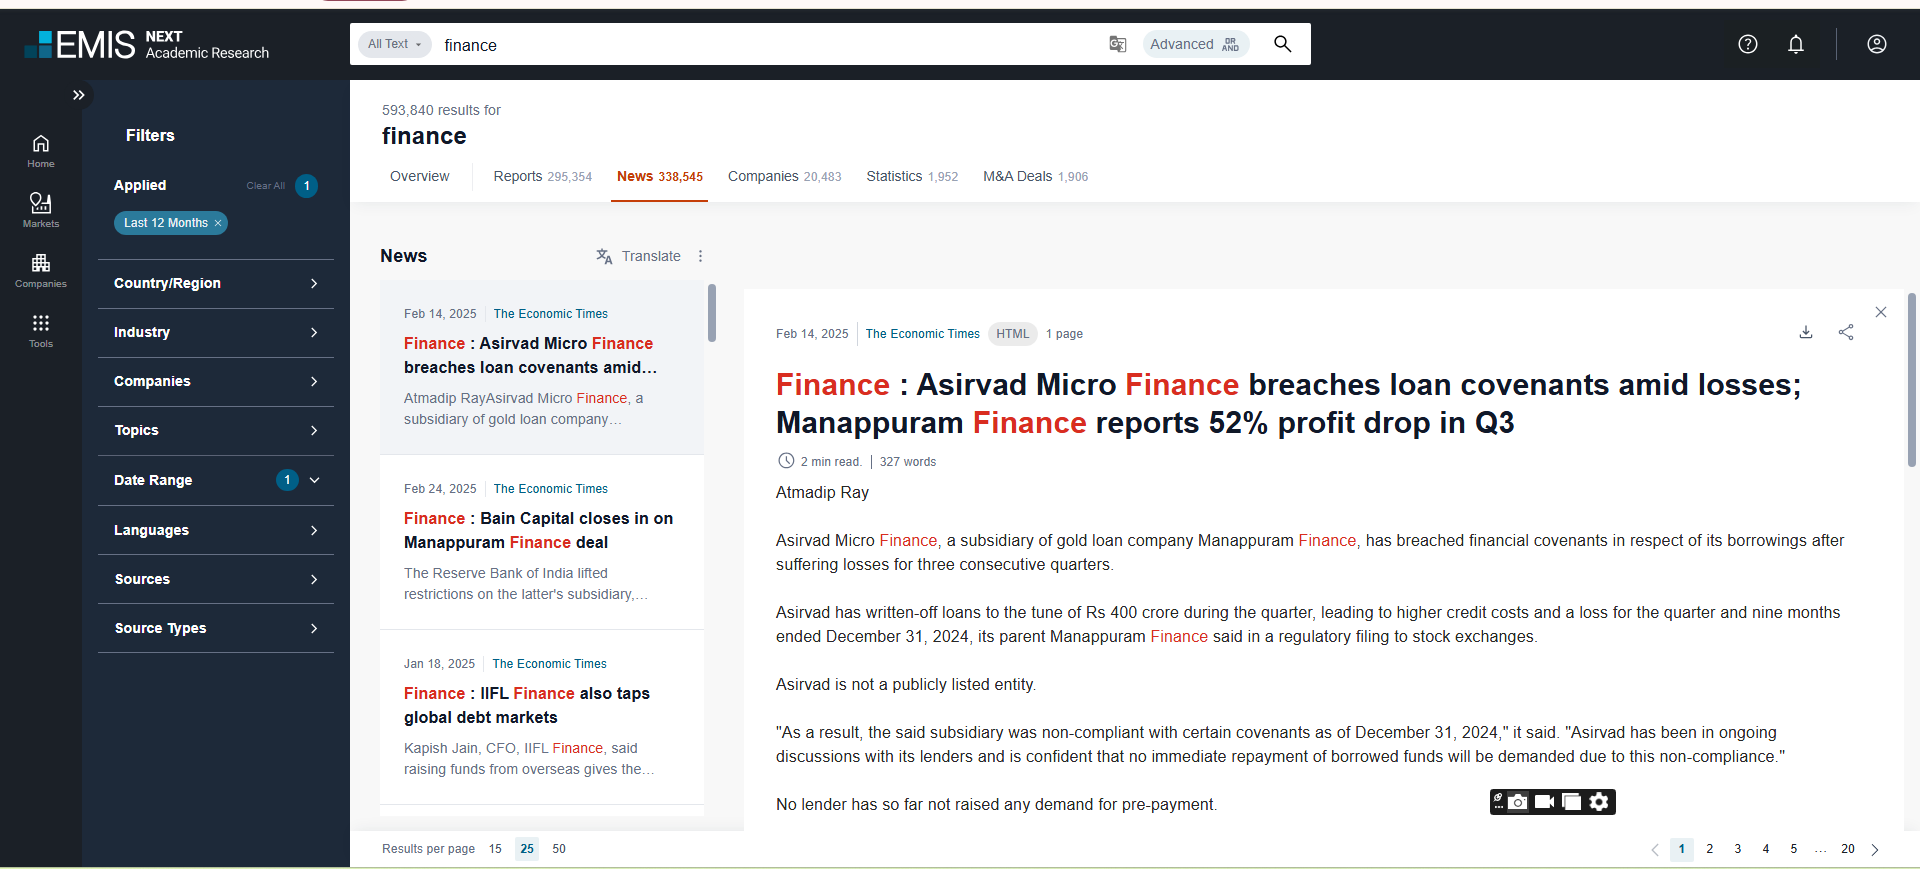This screenshot has width=1920, height=869.
Task: Click the Advanced search button
Action: 1195,44
